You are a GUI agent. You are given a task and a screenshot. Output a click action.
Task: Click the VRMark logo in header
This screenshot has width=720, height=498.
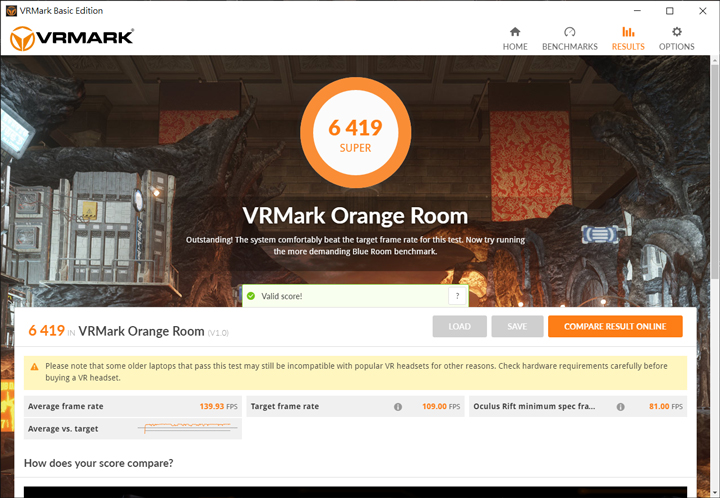point(72,38)
